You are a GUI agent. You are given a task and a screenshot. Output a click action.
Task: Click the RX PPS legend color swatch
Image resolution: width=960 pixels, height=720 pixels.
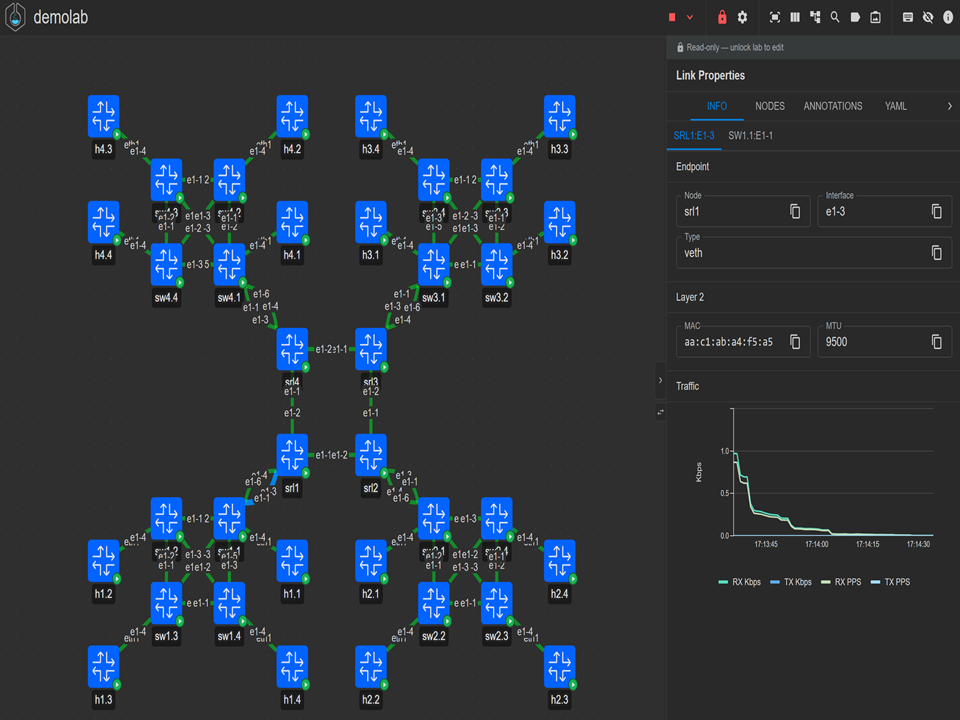point(825,582)
